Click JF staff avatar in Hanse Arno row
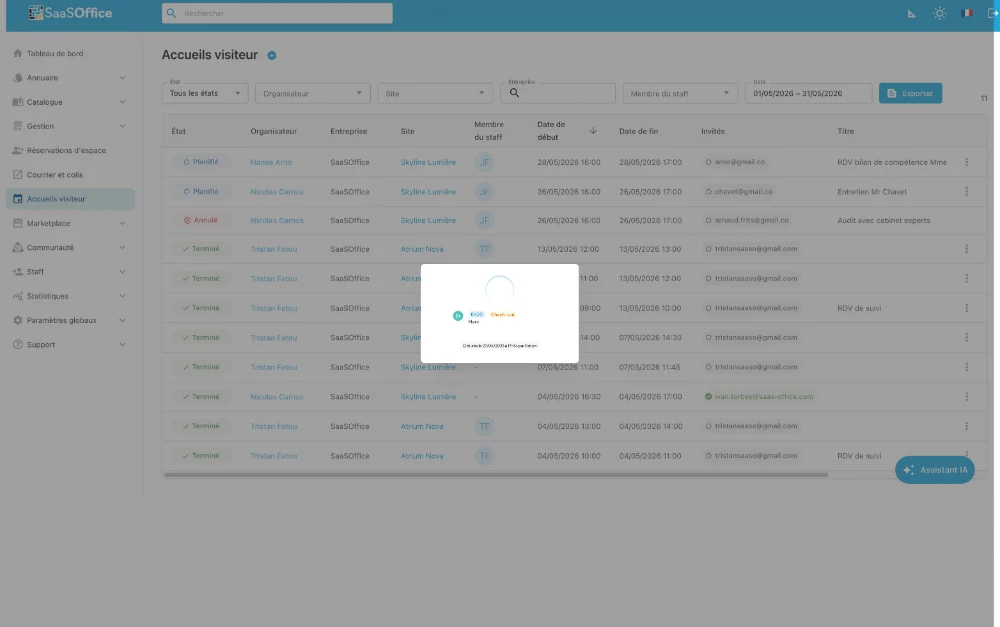Image resolution: width=1000 pixels, height=627 pixels. [x=484, y=162]
